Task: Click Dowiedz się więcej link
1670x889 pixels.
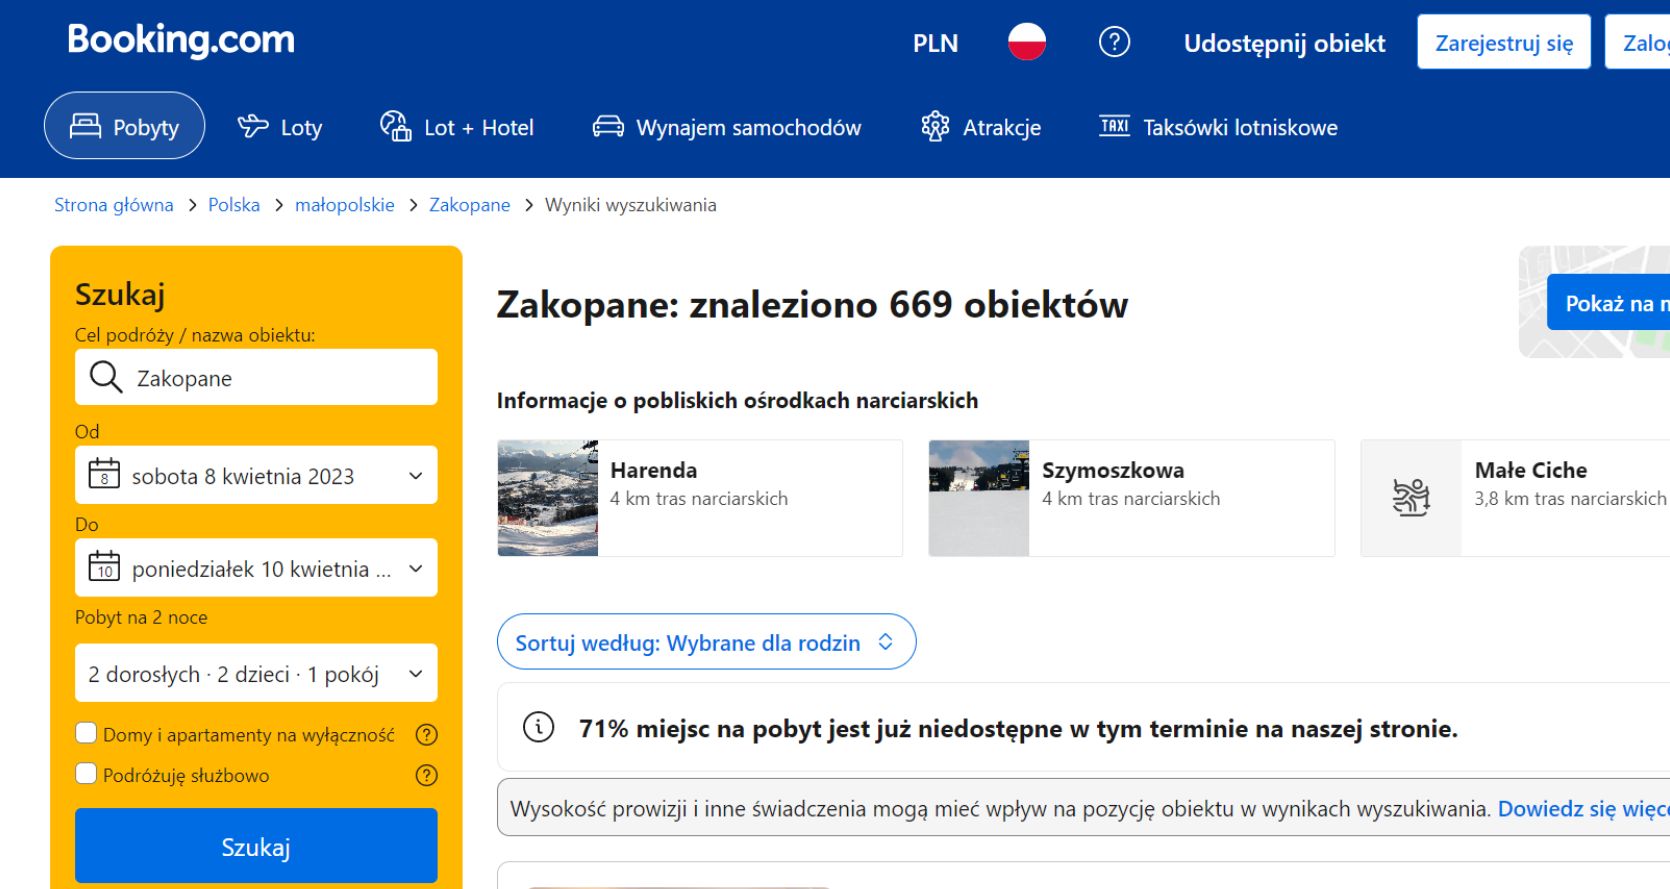Action: 1584,809
